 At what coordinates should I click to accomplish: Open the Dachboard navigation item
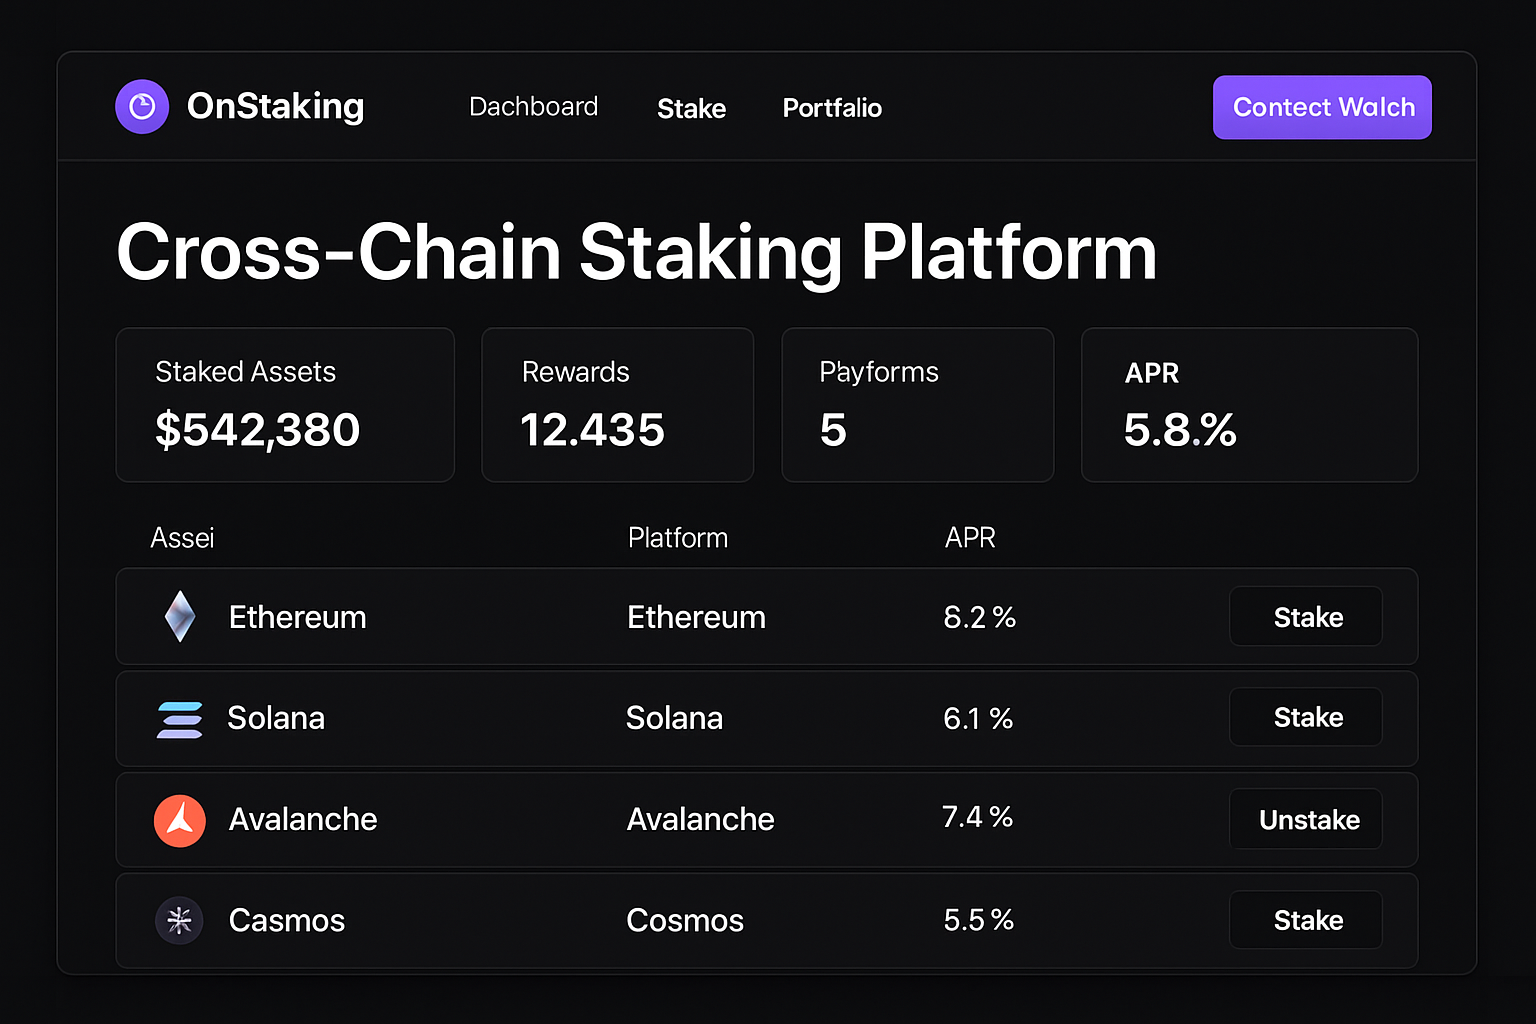tap(533, 107)
